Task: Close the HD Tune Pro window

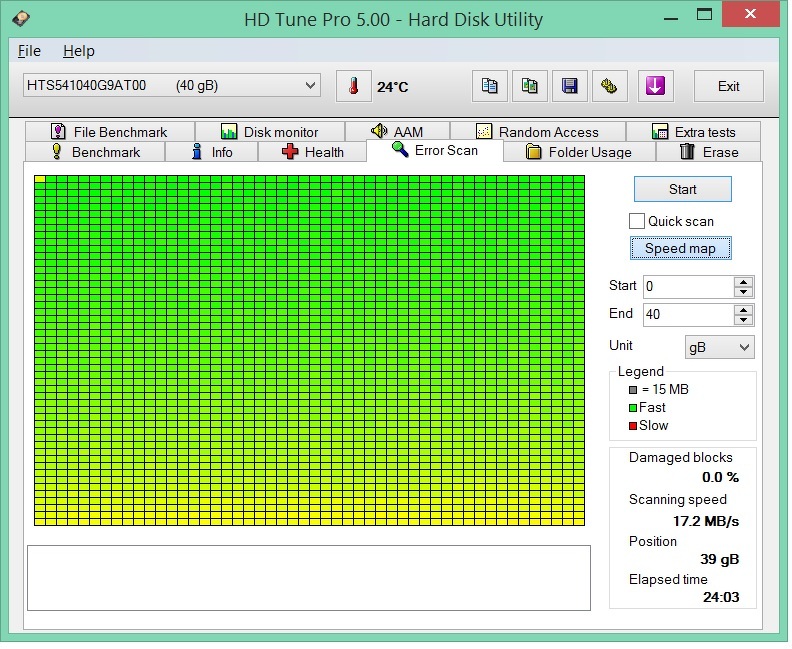Action: point(750,14)
